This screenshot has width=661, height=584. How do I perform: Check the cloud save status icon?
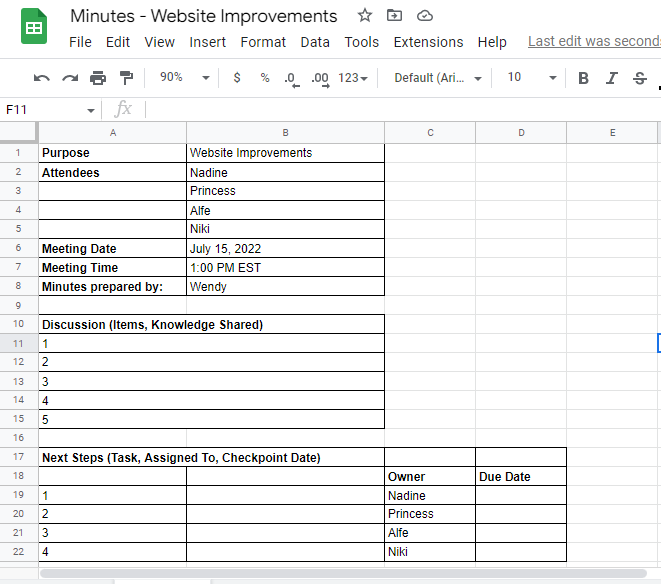425,16
